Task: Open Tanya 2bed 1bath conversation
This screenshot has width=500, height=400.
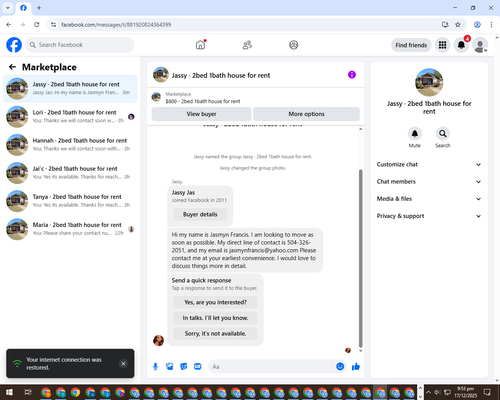Action: point(70,201)
